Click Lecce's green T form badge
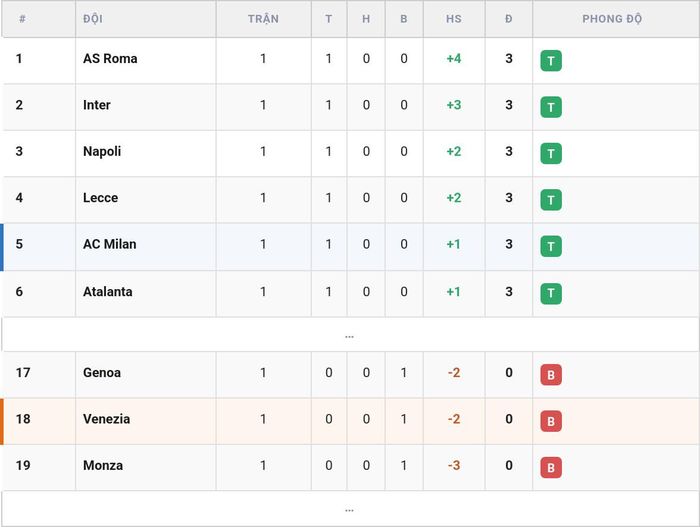The height and width of the screenshot is (527, 700). 551,200
